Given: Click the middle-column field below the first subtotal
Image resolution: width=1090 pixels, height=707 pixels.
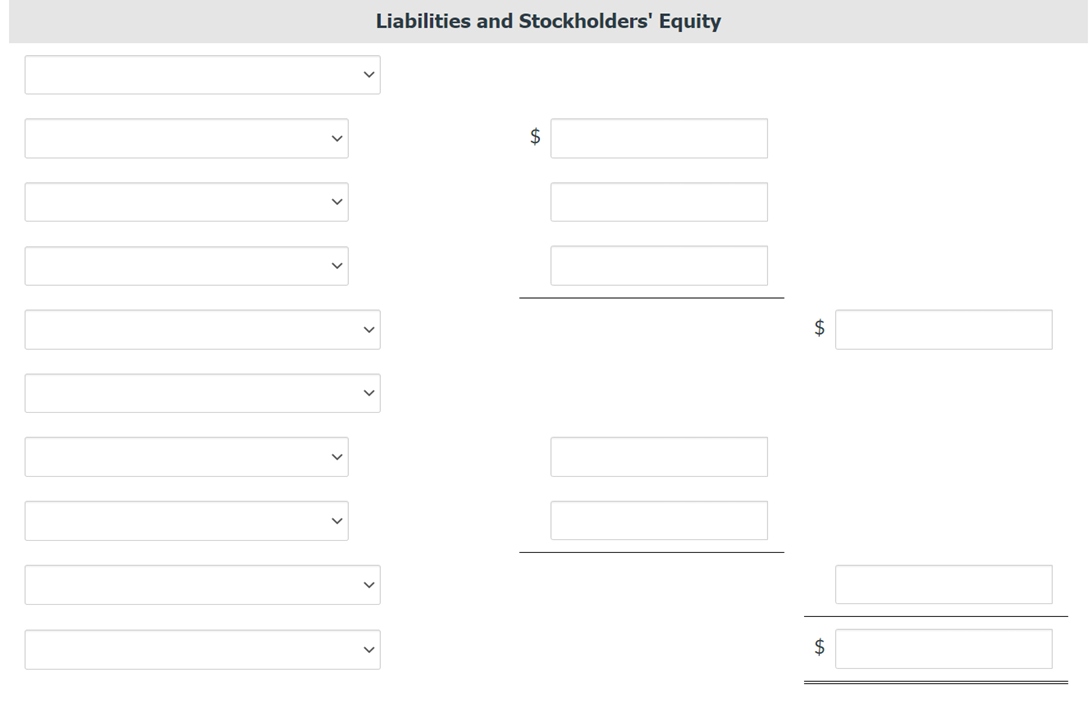Looking at the screenshot, I should 659,457.
